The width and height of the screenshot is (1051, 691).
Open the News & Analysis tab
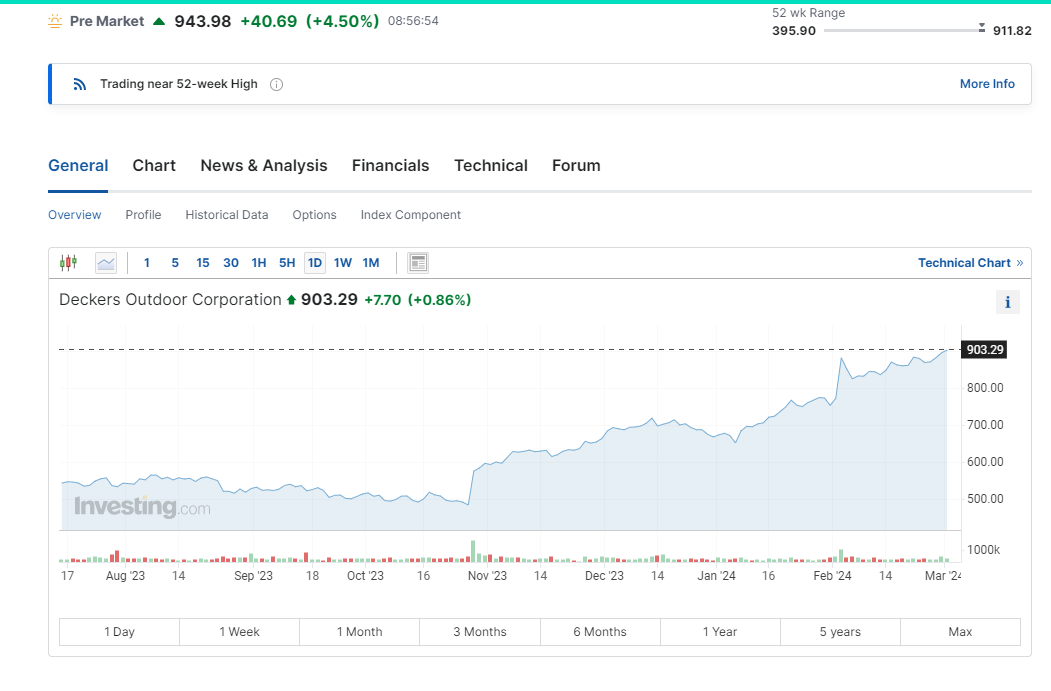click(x=263, y=166)
